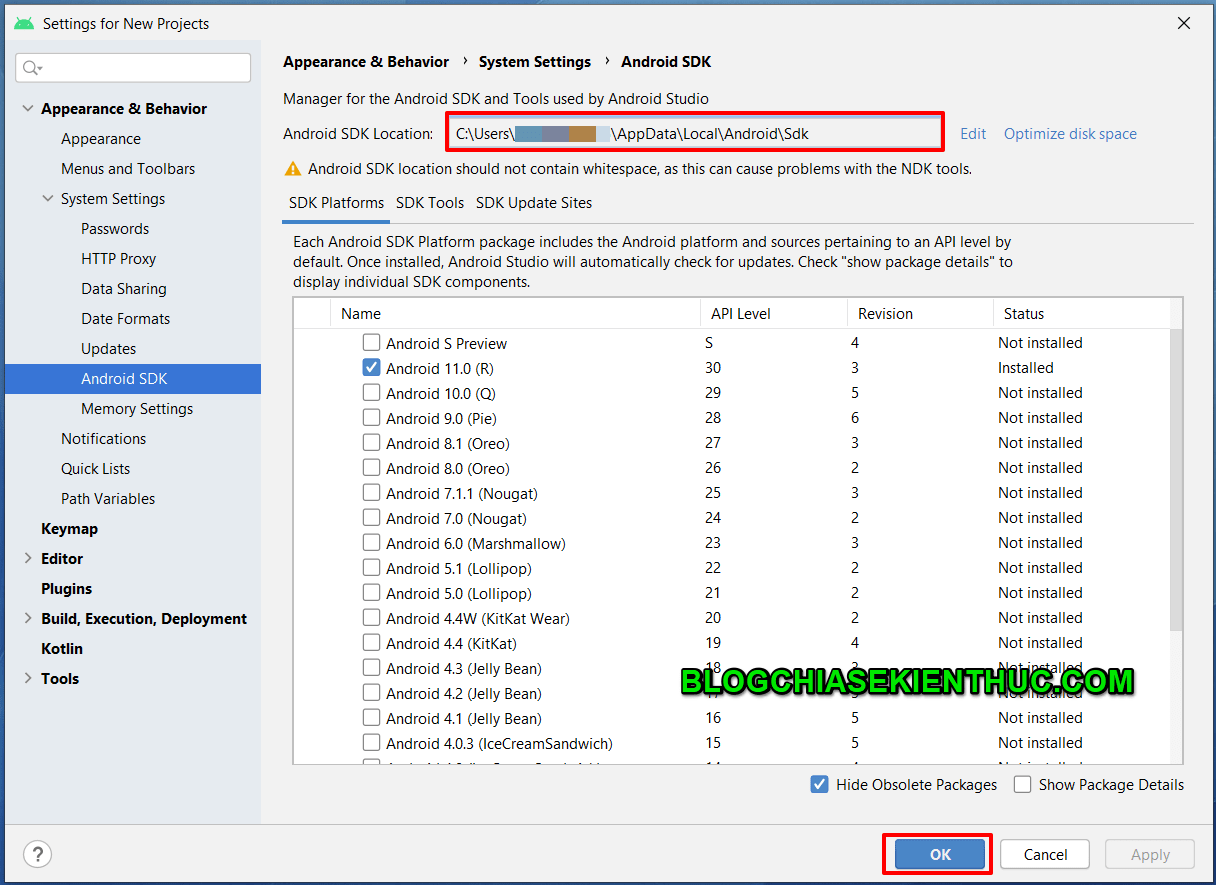The width and height of the screenshot is (1216, 885).
Task: Sort by the Revision column header
Action: 920,314
